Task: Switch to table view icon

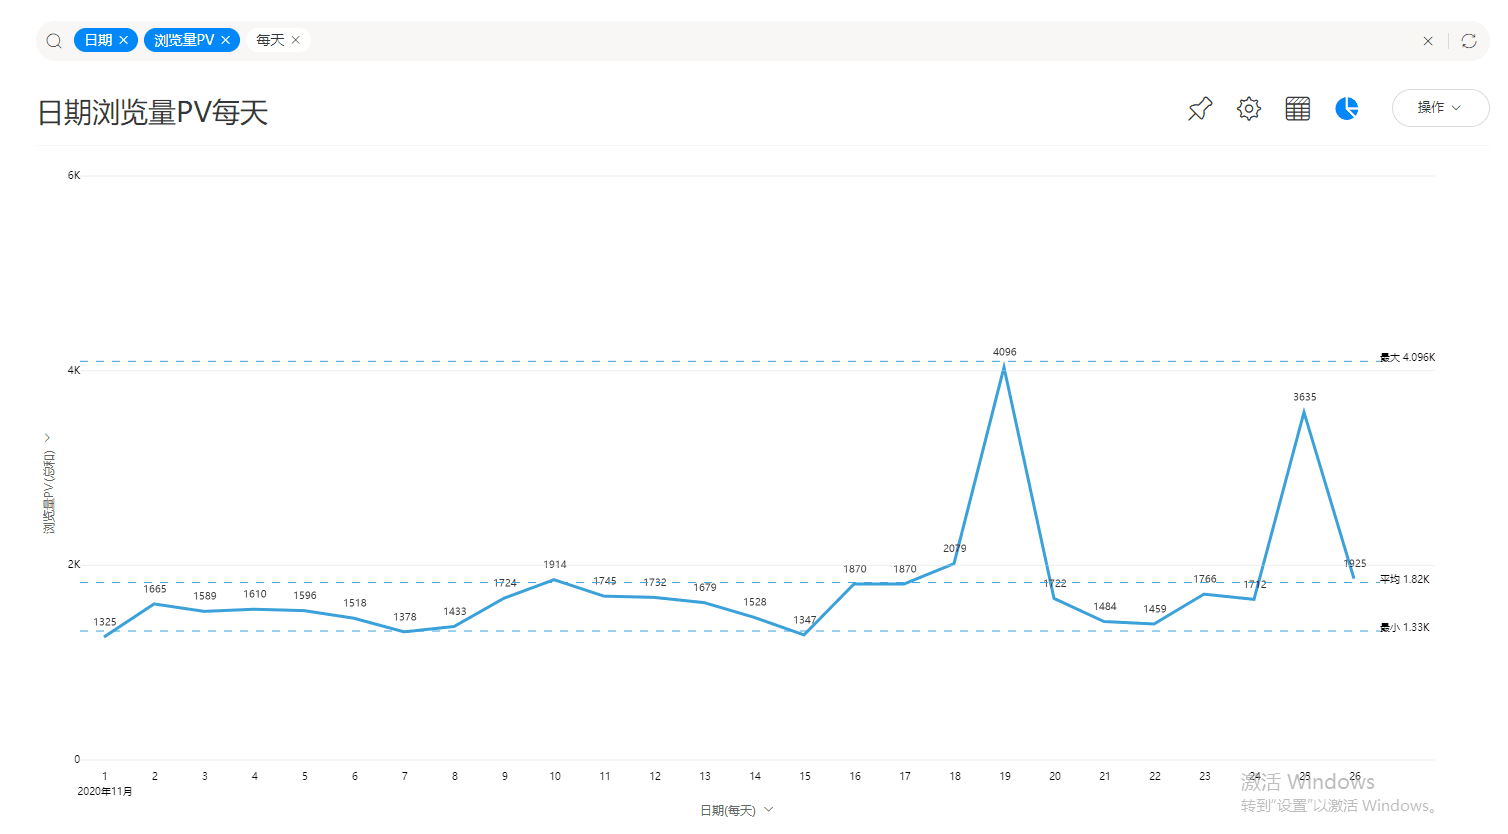Action: tap(1298, 108)
